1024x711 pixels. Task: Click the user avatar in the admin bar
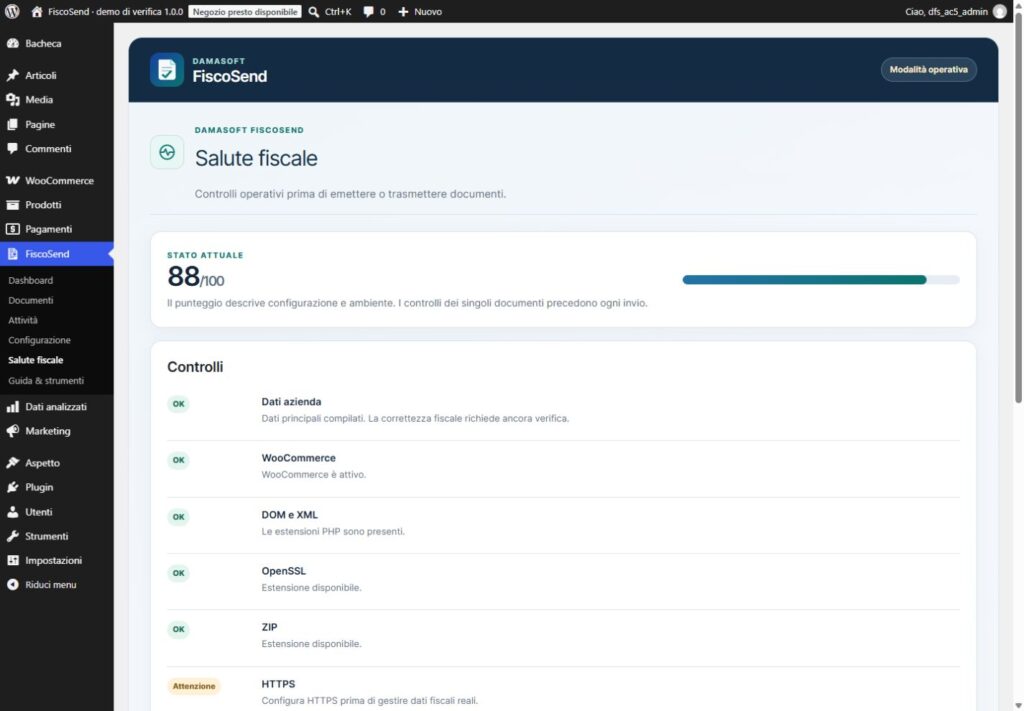[x=999, y=12]
